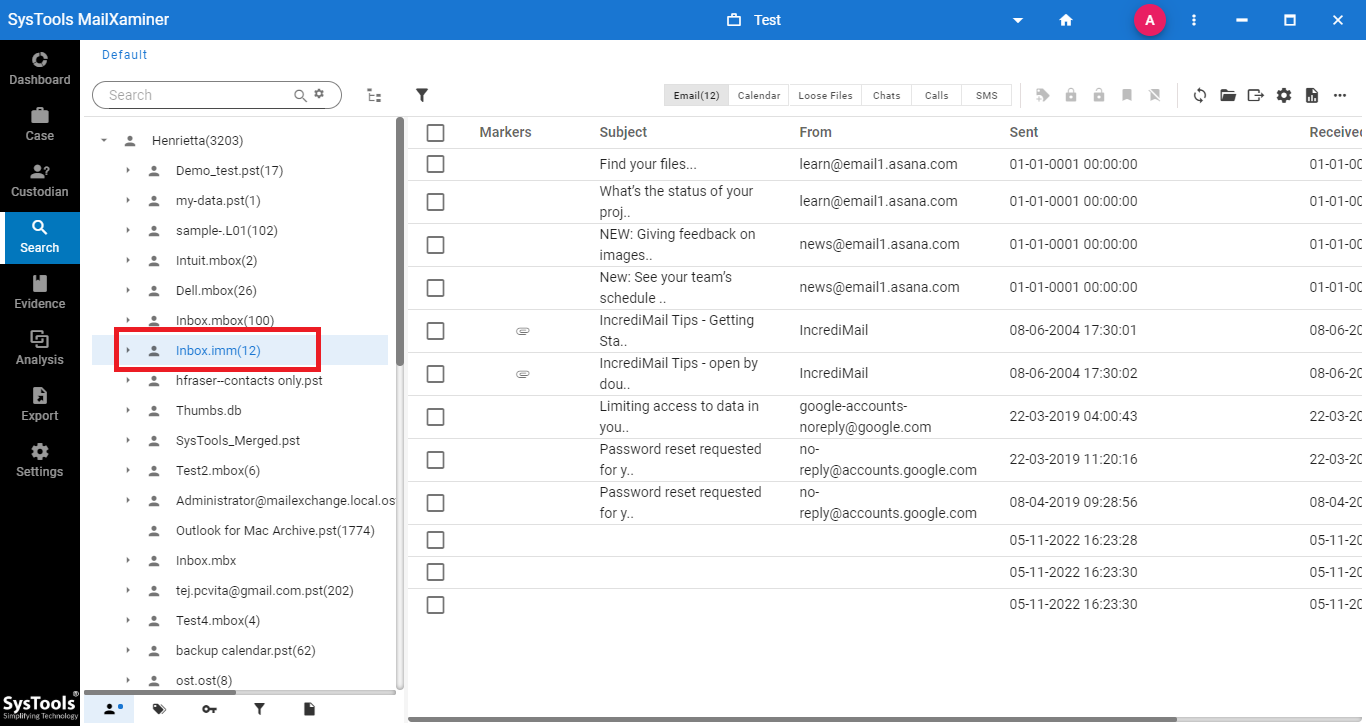Open Settings in the left sidebar
The image size is (1366, 726).
coord(40,460)
